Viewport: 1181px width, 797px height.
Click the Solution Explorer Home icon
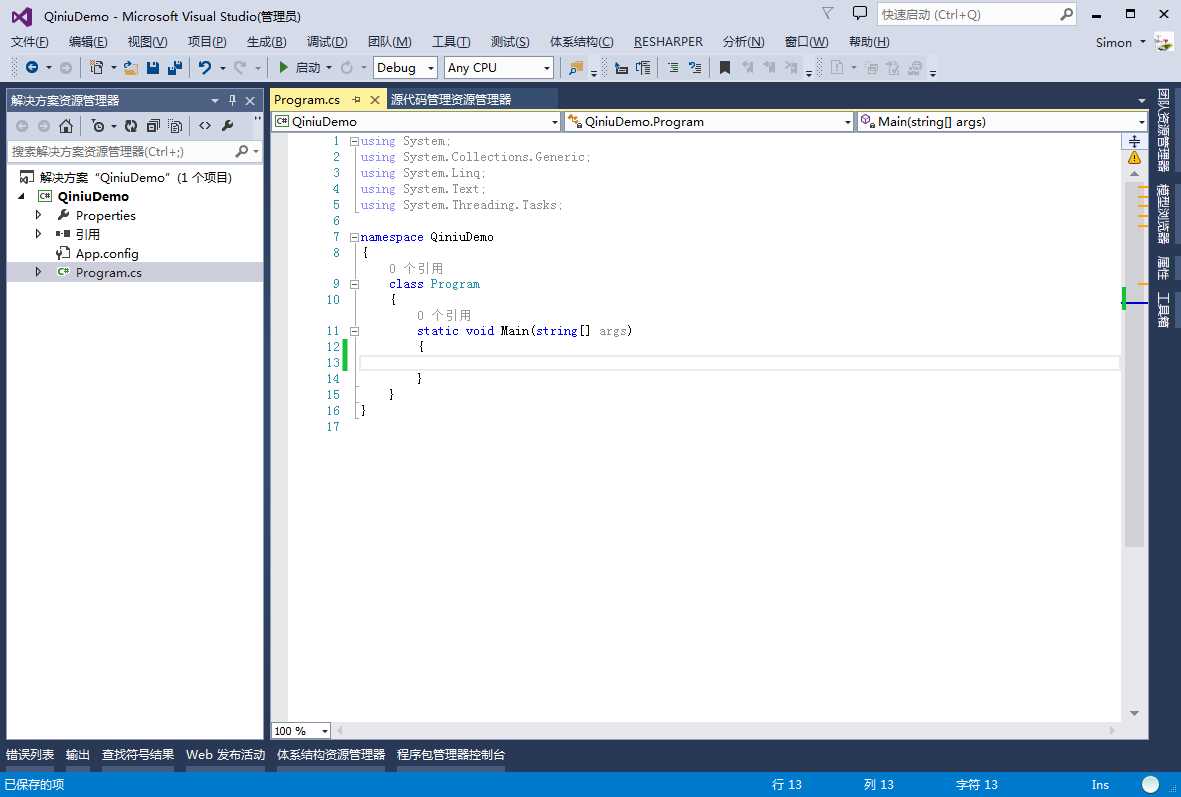[66, 126]
